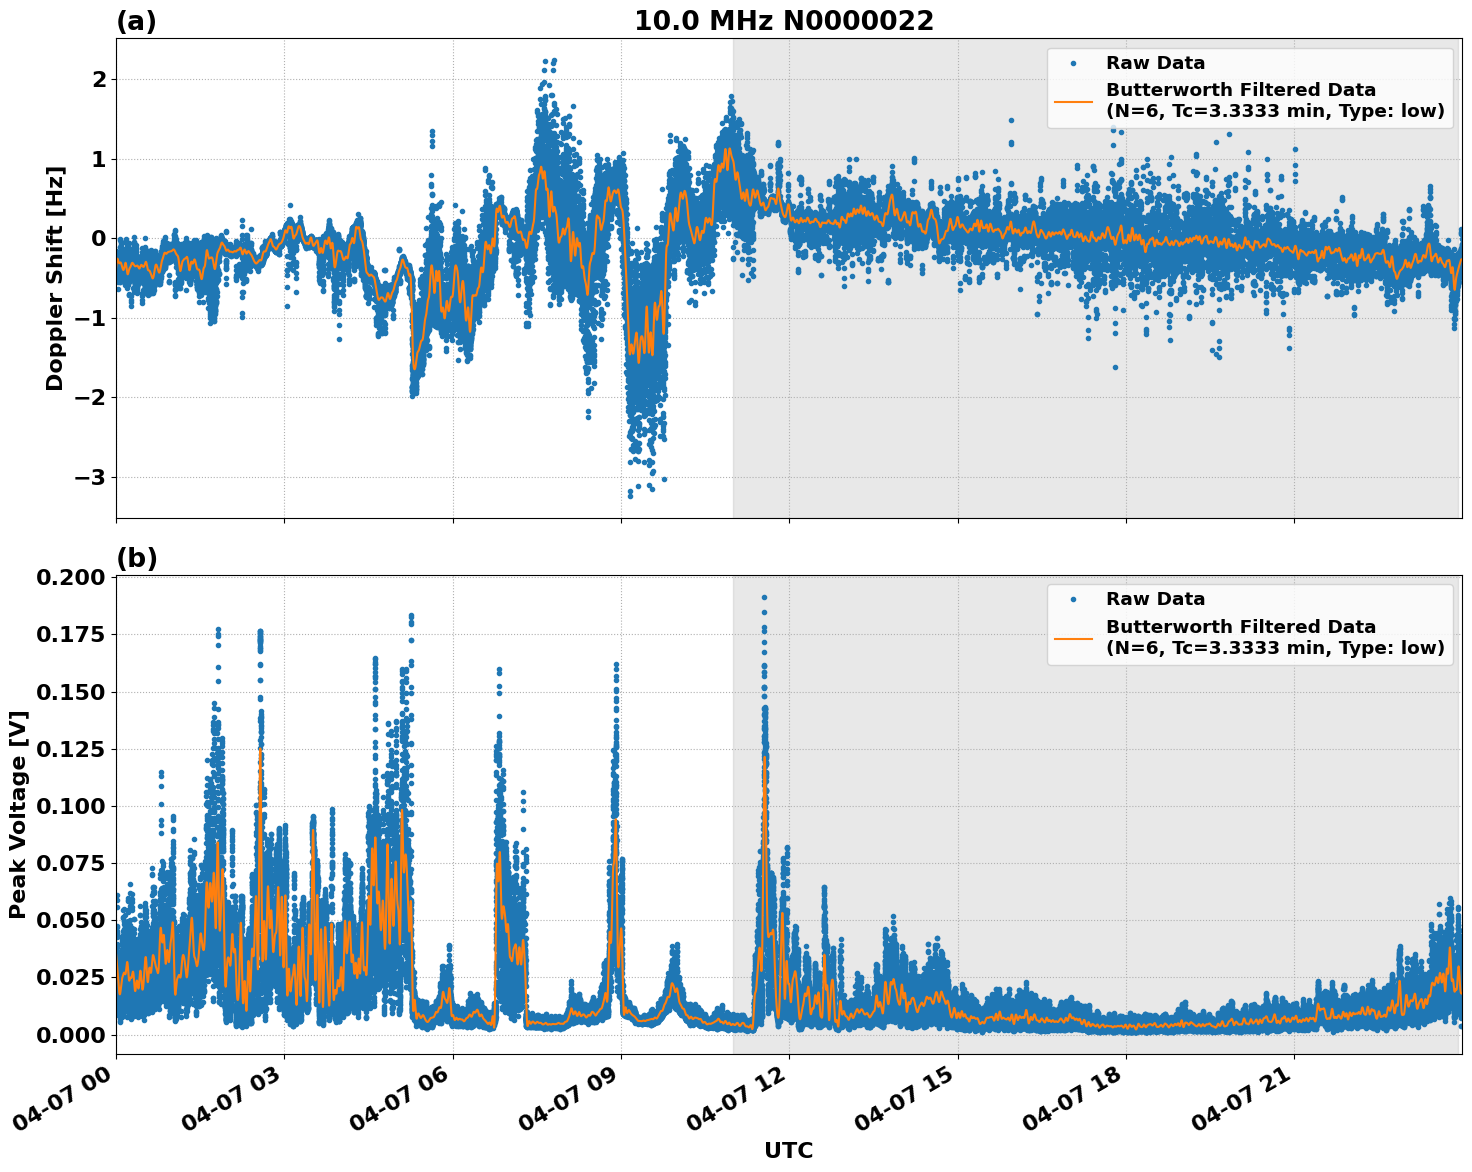Select the panel label (b)

click(137, 557)
